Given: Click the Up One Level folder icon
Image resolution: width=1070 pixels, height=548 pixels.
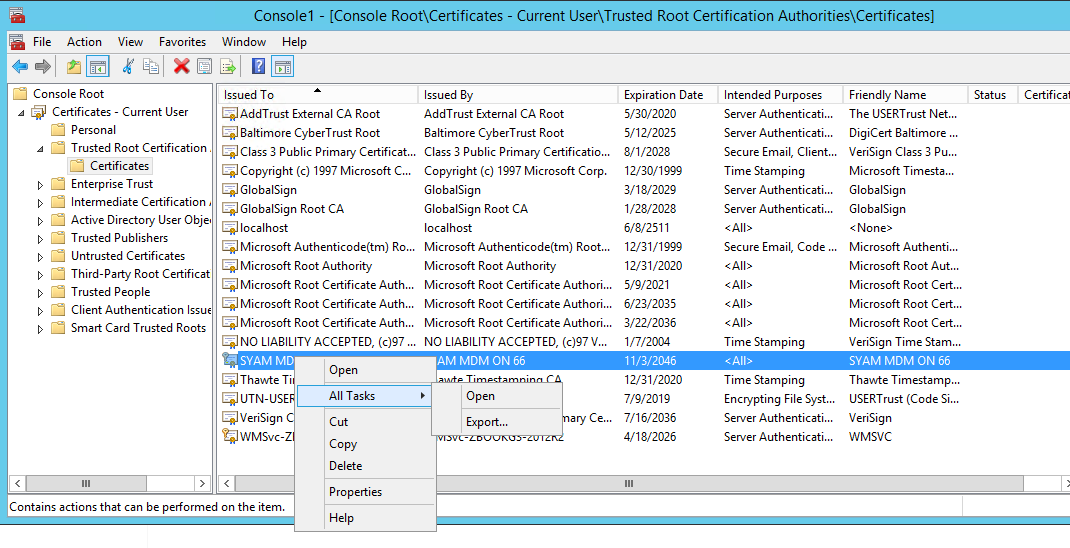Looking at the screenshot, I should point(74,67).
